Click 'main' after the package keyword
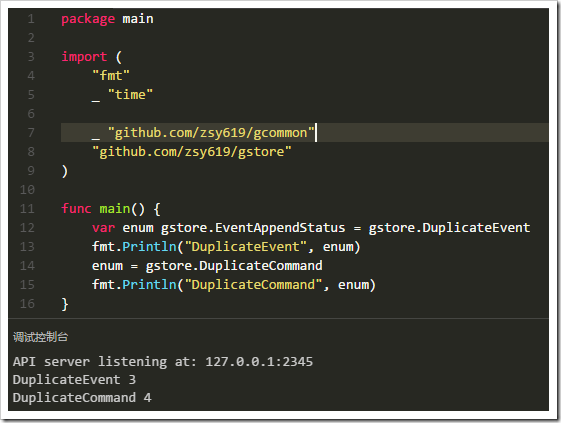This screenshot has height=423, width=561. [x=138, y=19]
